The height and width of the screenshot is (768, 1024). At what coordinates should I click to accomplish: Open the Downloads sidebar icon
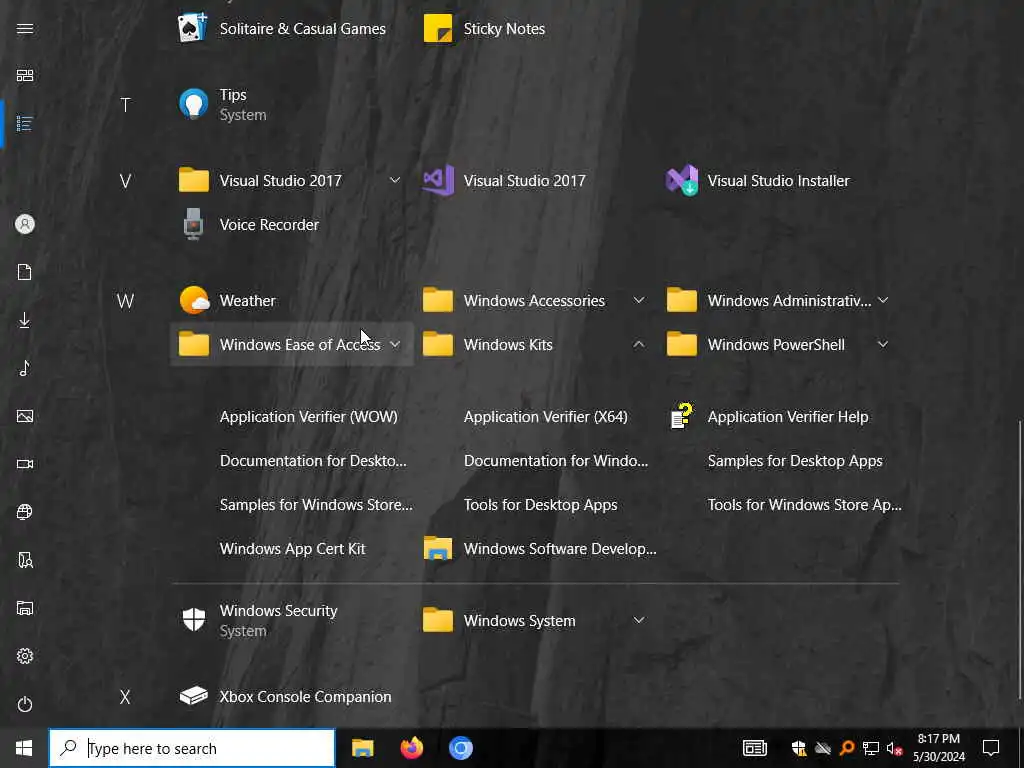coord(25,320)
